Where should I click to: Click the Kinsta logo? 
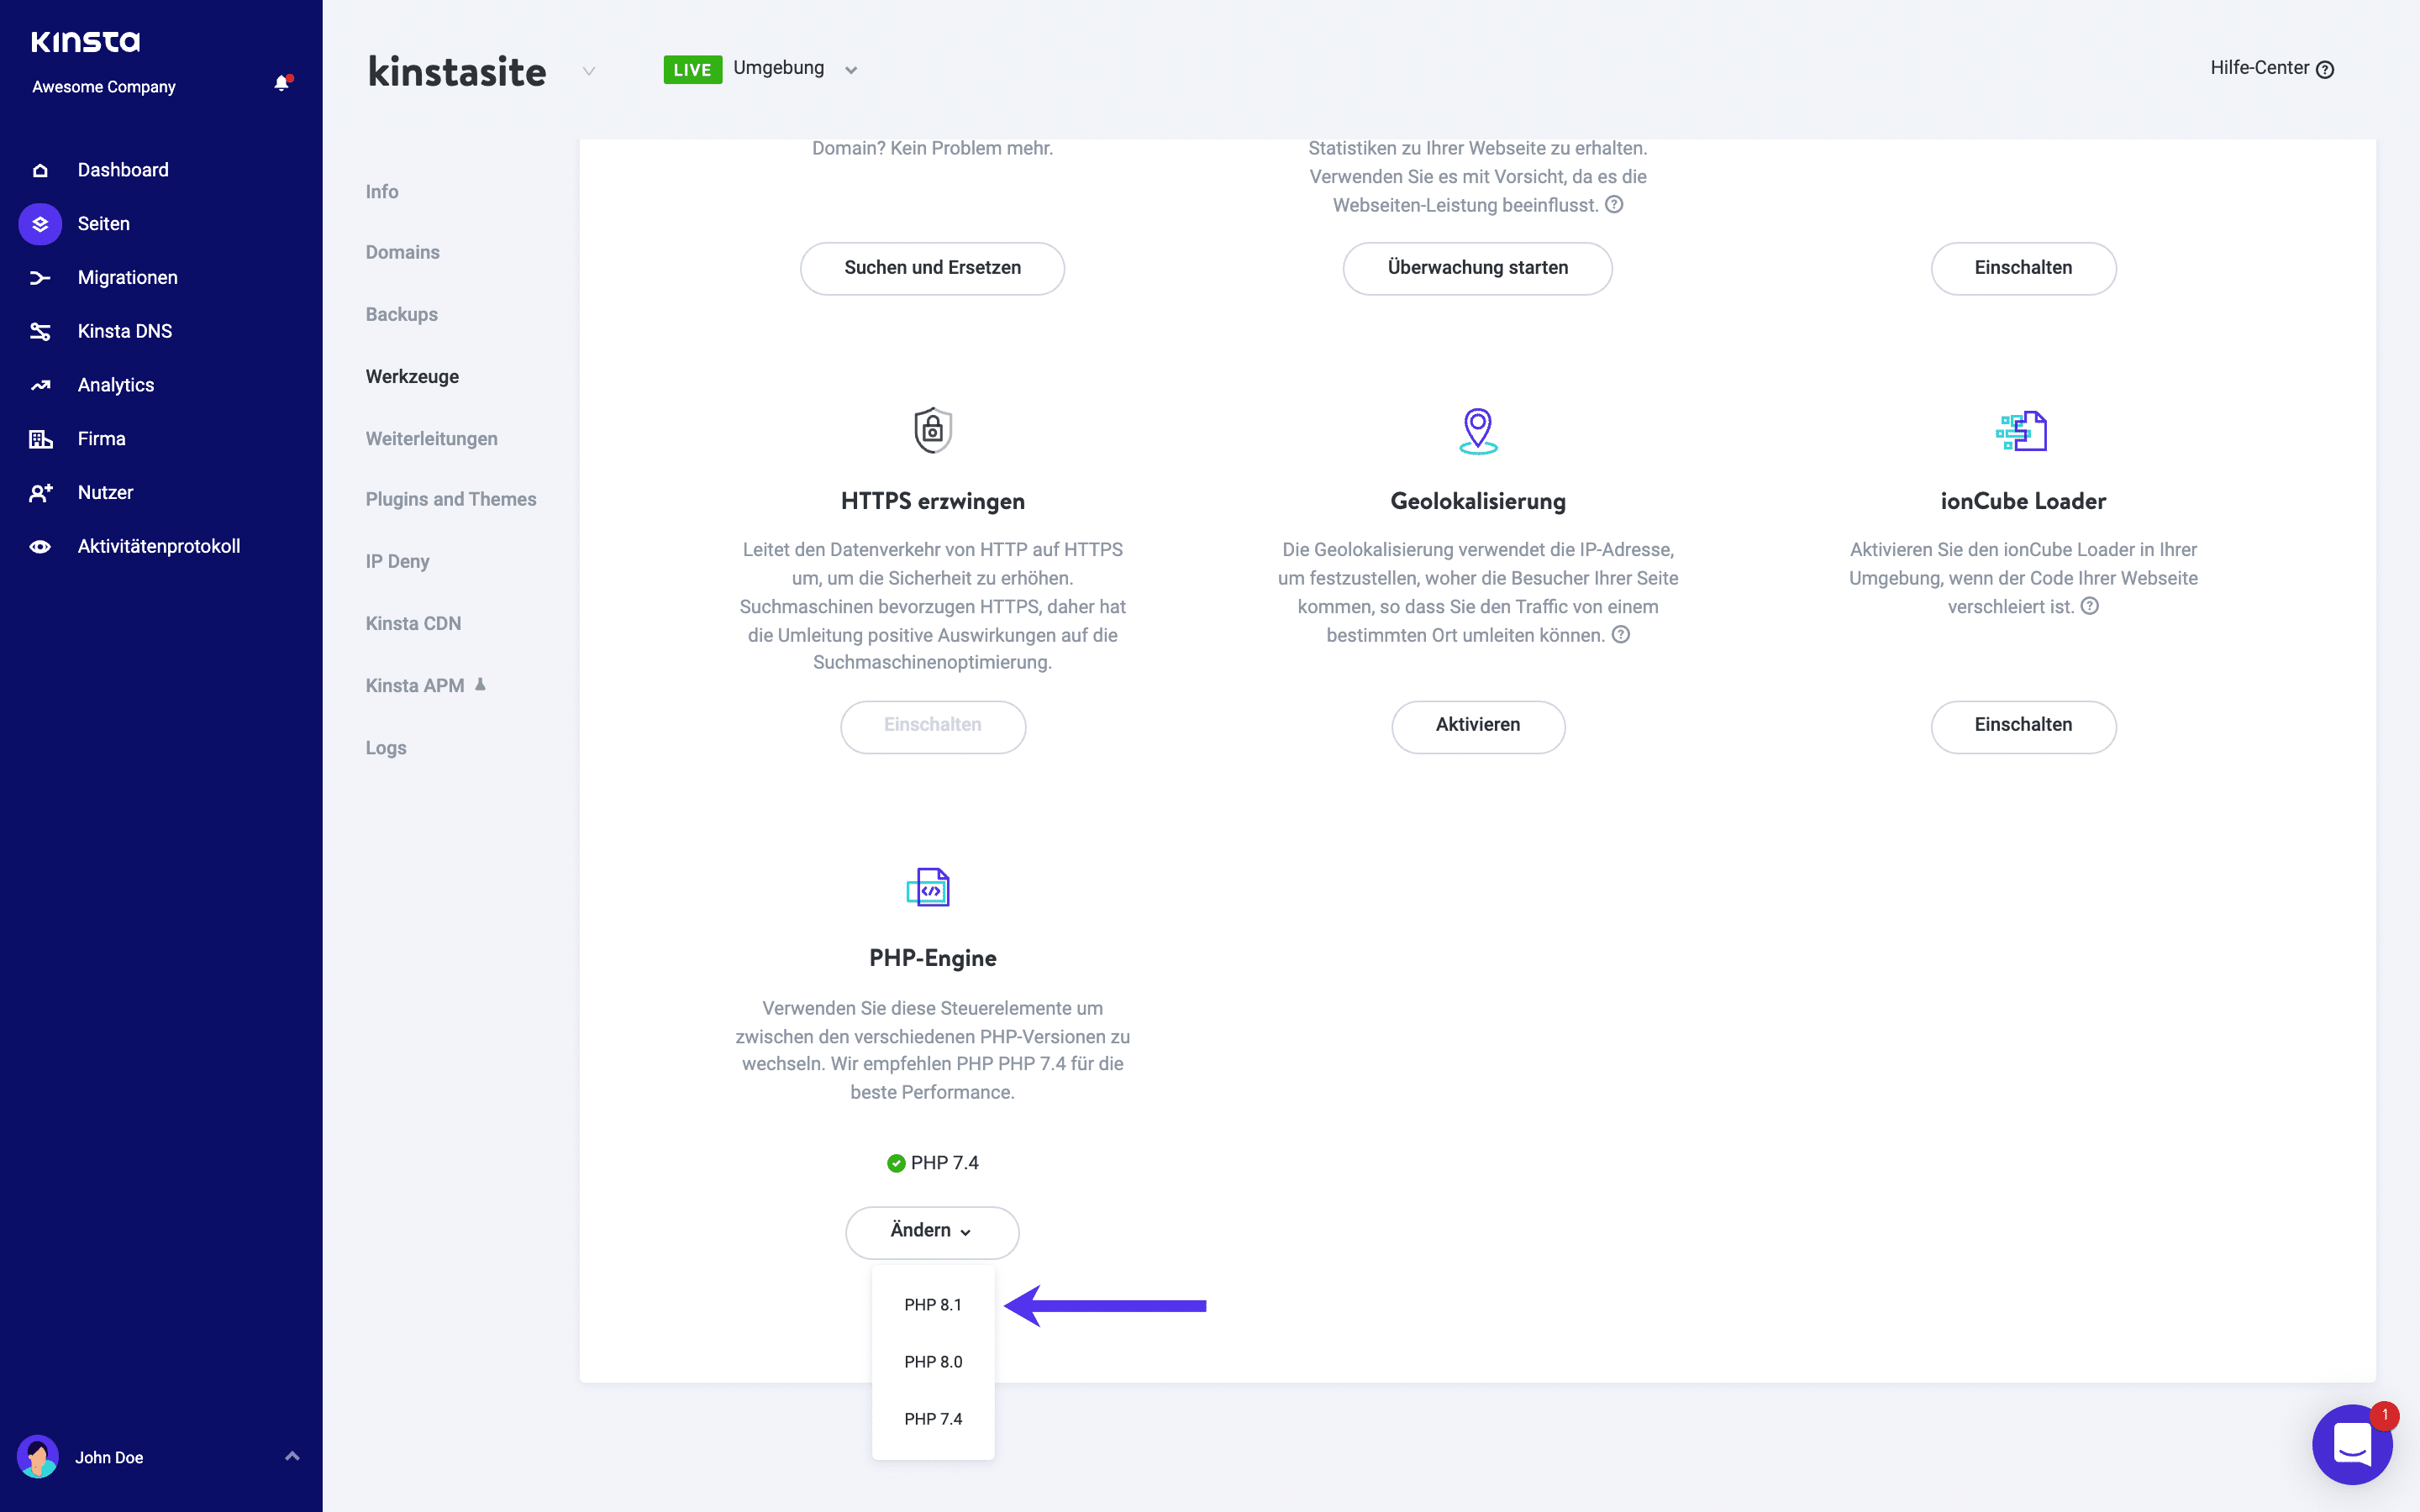(86, 42)
